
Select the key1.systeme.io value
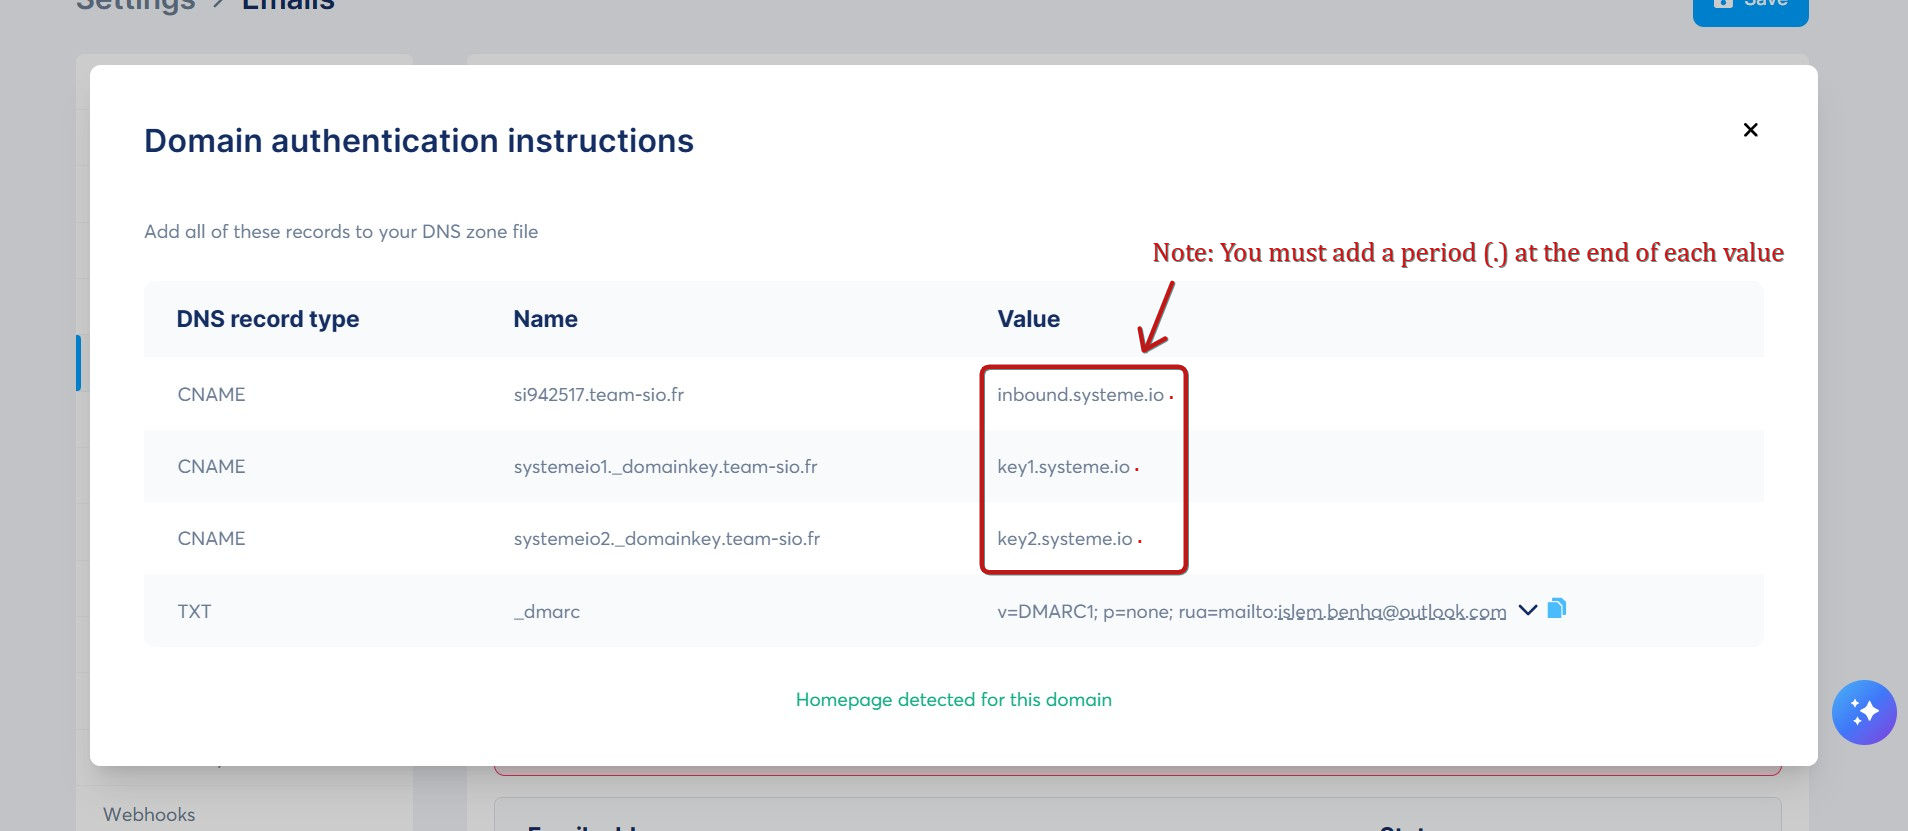[x=1063, y=467]
